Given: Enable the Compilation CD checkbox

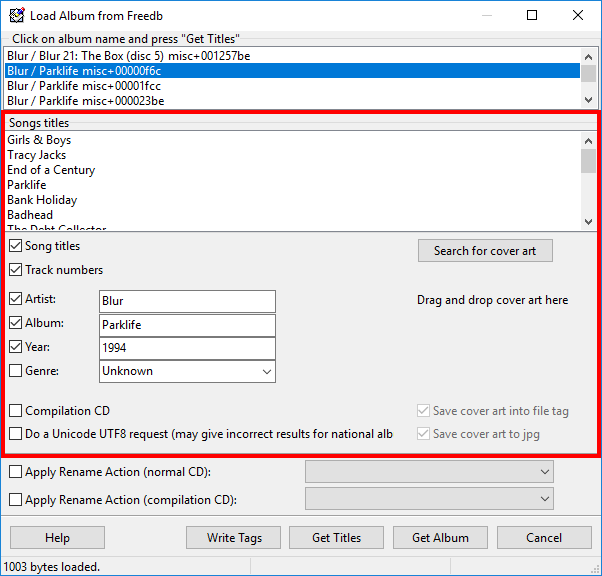Looking at the screenshot, I should tap(15, 411).
